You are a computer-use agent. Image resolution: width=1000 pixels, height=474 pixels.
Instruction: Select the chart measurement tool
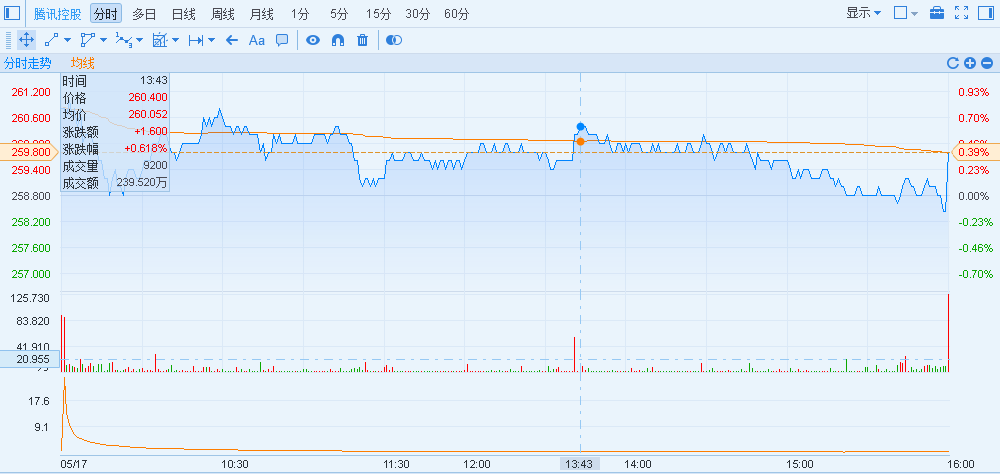coord(159,40)
